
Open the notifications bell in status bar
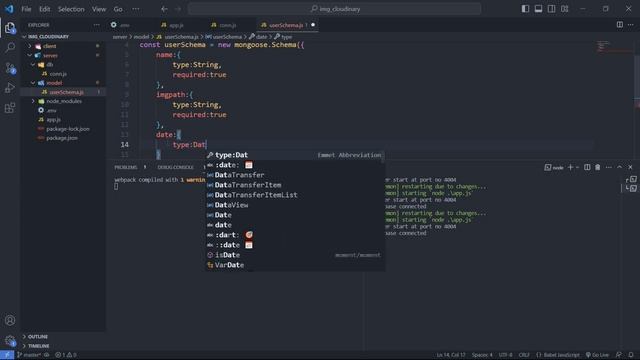(x=631, y=355)
